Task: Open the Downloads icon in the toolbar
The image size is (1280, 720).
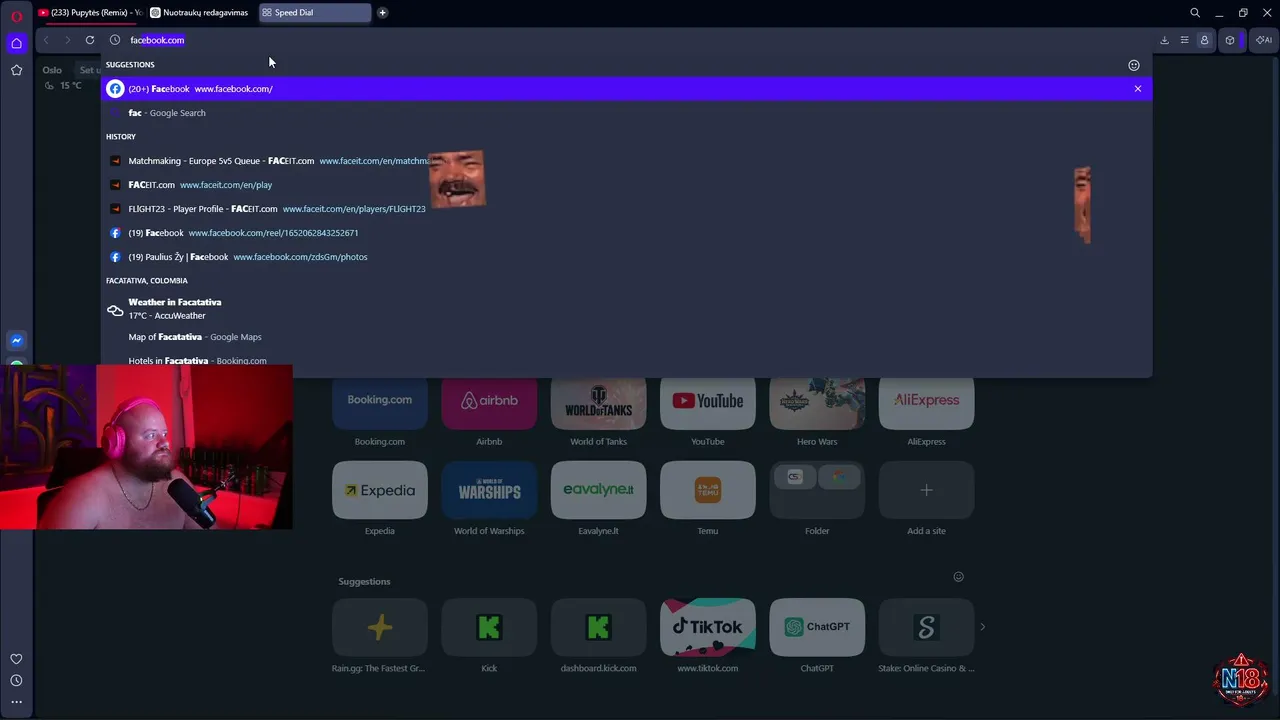Action: [1164, 40]
